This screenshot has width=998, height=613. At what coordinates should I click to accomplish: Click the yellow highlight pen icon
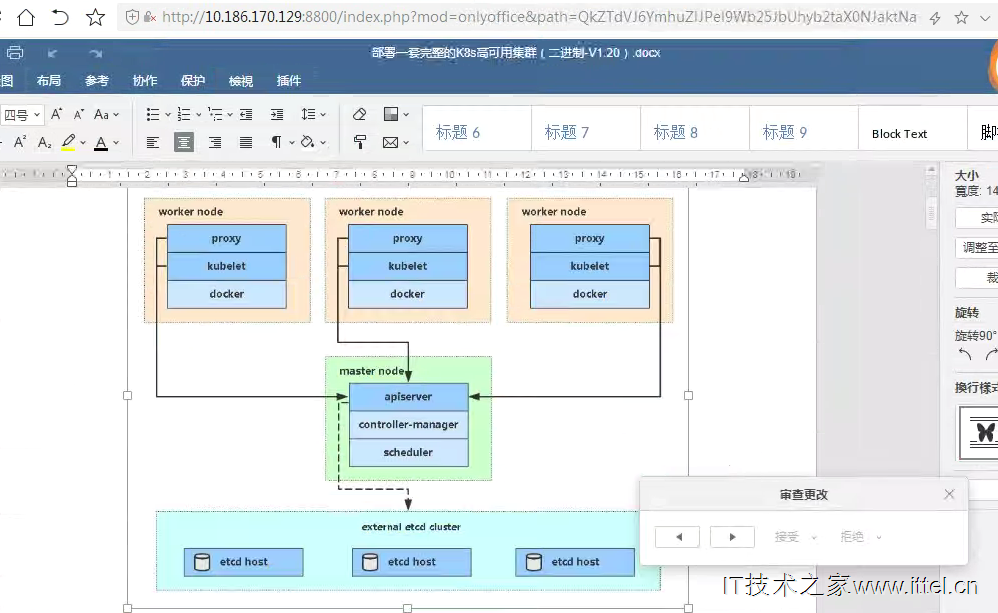(68, 142)
